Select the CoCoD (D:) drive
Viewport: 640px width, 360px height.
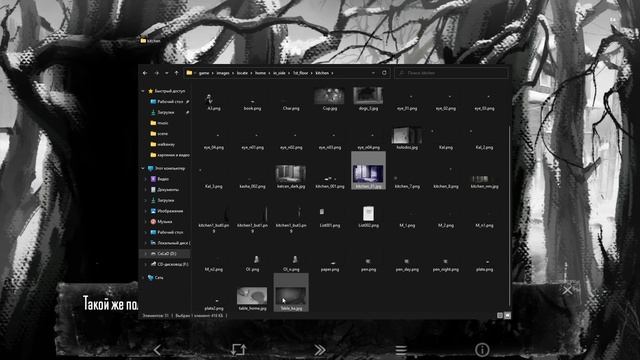[163, 253]
